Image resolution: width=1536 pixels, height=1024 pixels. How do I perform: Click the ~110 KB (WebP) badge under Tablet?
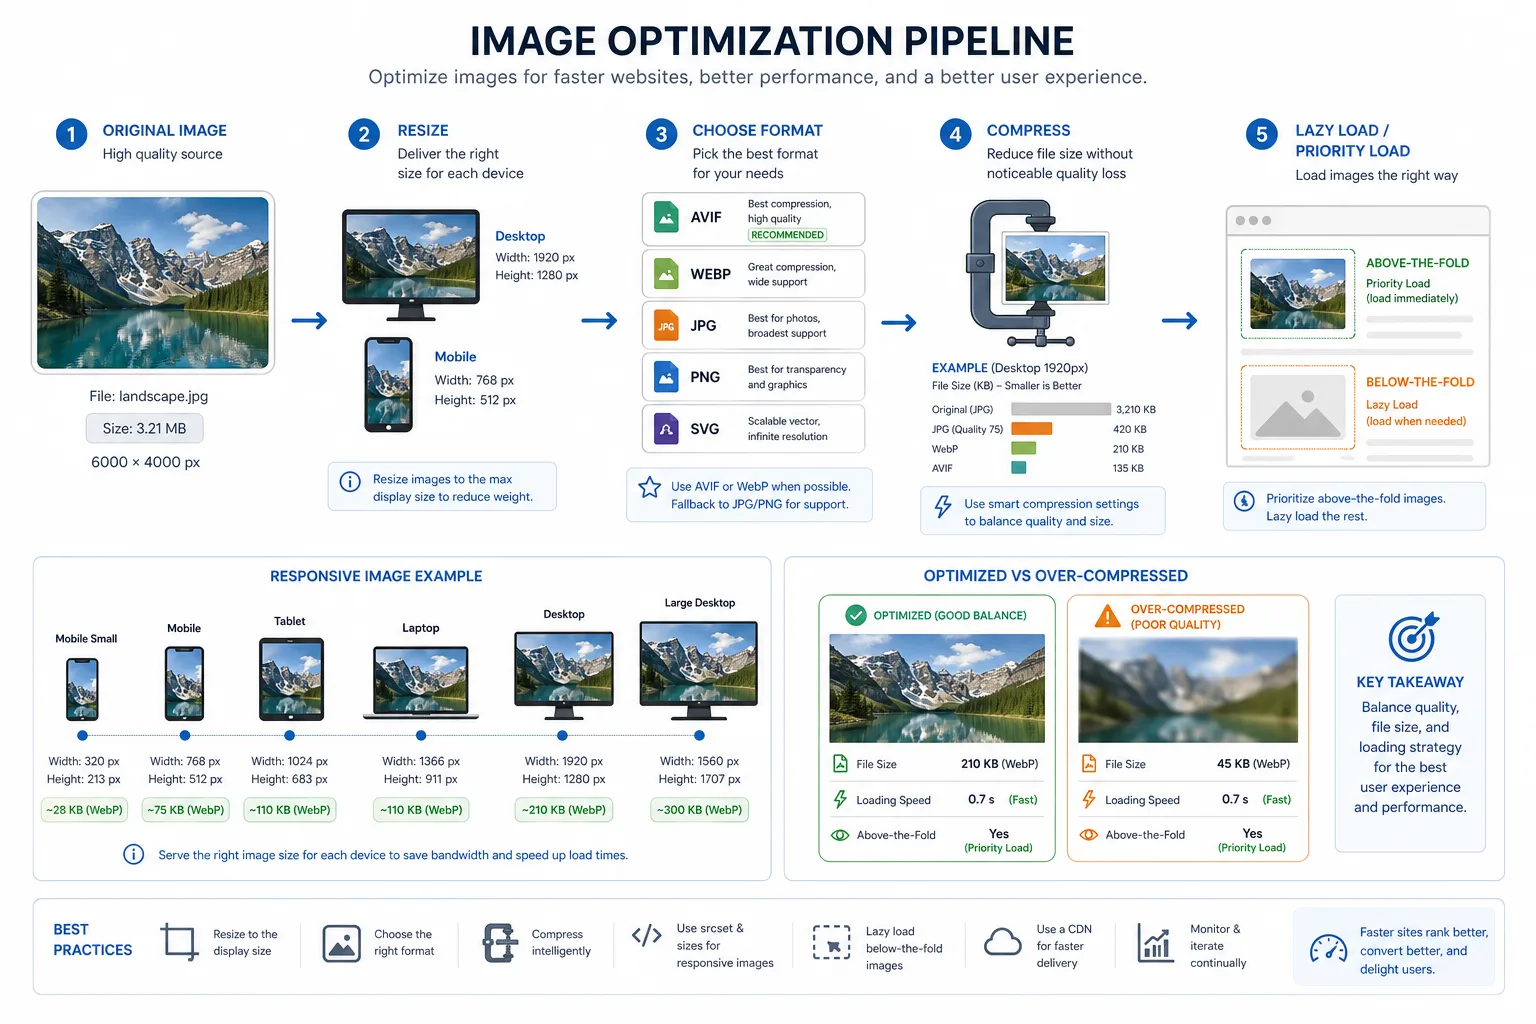pos(290,810)
